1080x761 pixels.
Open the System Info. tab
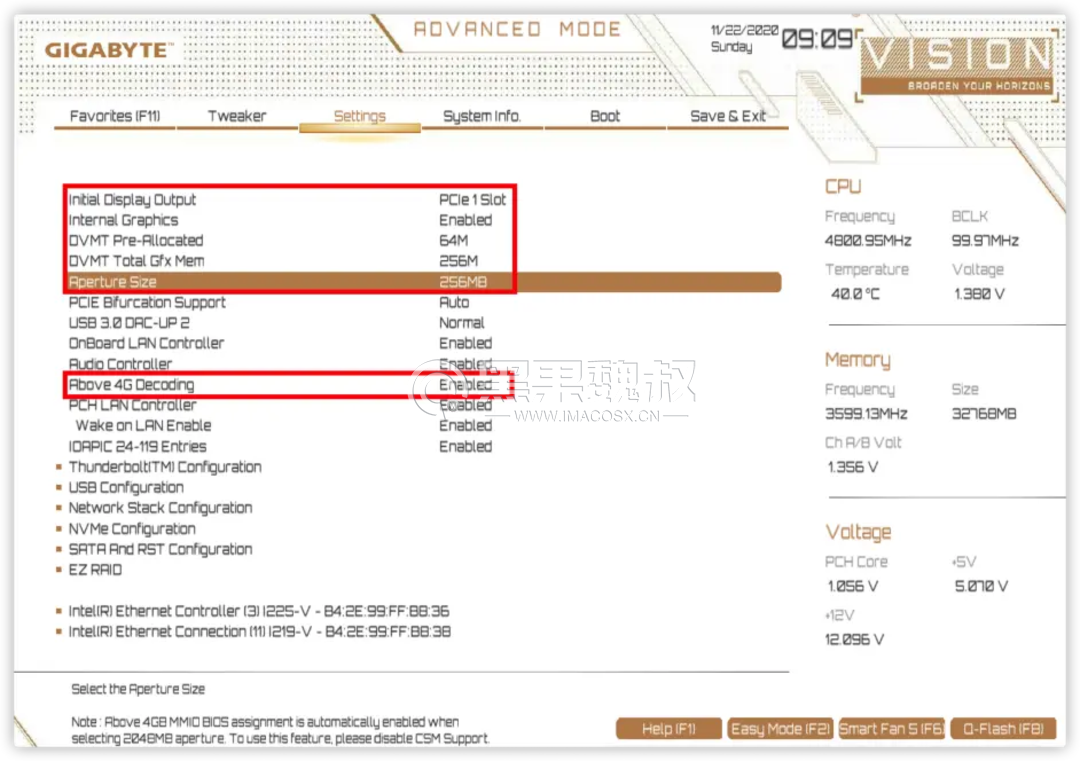click(482, 116)
